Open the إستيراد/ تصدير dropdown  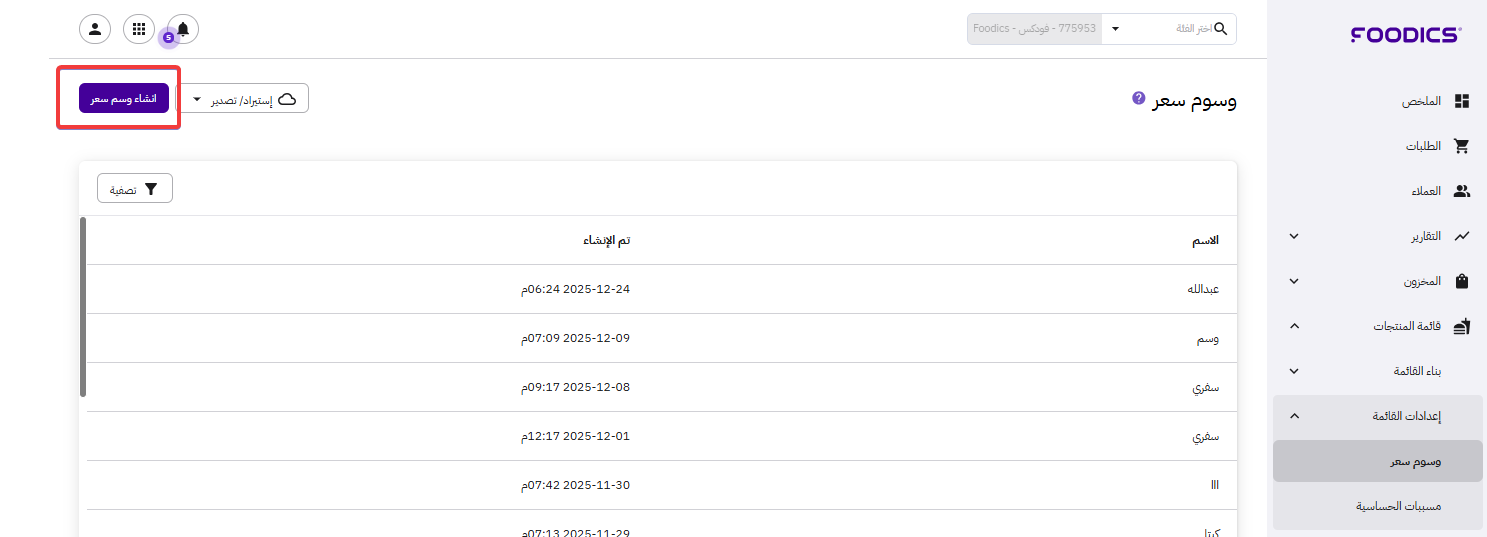[x=243, y=99]
